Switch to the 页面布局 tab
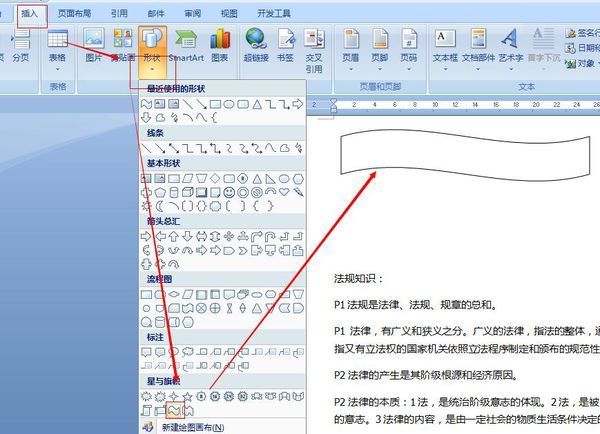The width and height of the screenshot is (600, 434). pyautogui.click(x=74, y=14)
